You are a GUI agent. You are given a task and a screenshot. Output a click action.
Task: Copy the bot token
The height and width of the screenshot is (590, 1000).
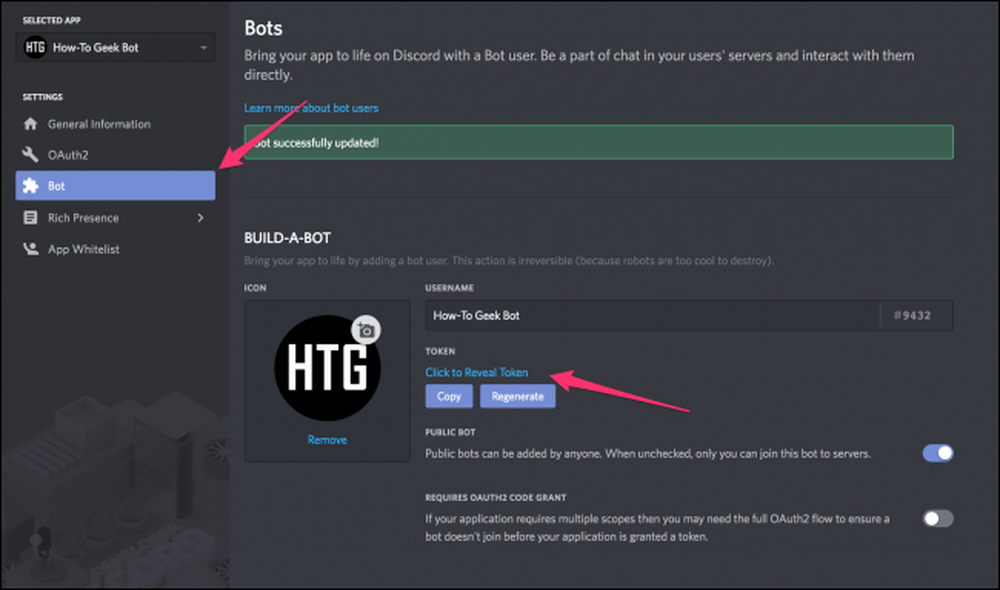(449, 396)
